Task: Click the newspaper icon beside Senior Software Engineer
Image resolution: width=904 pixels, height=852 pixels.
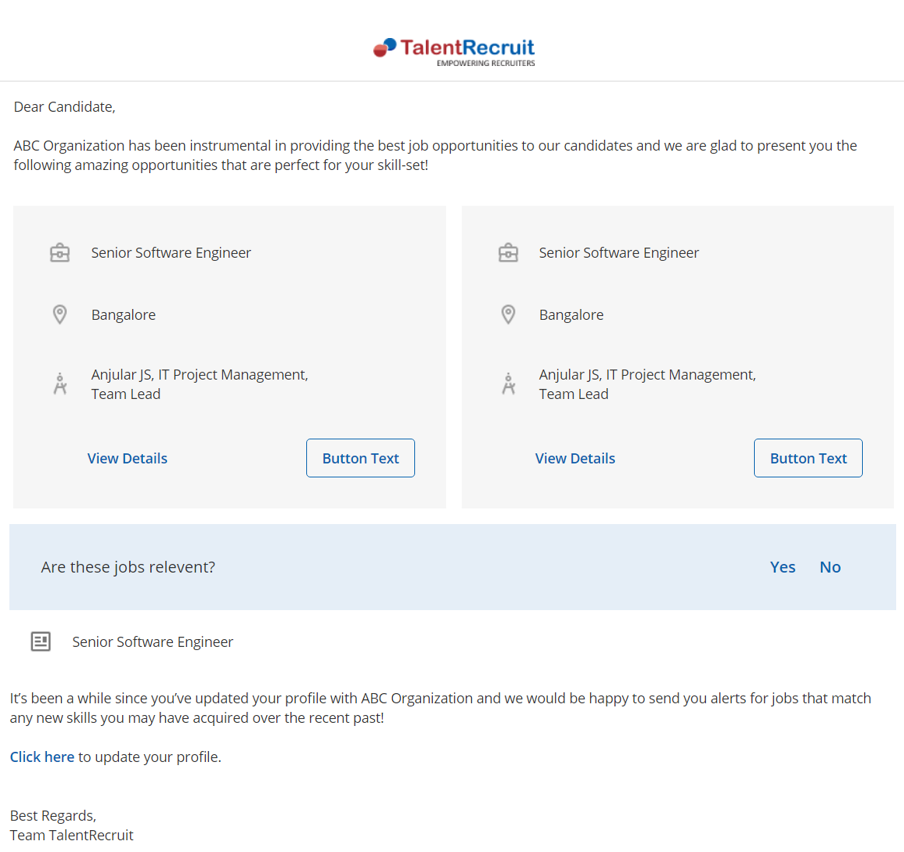Action: 41,642
